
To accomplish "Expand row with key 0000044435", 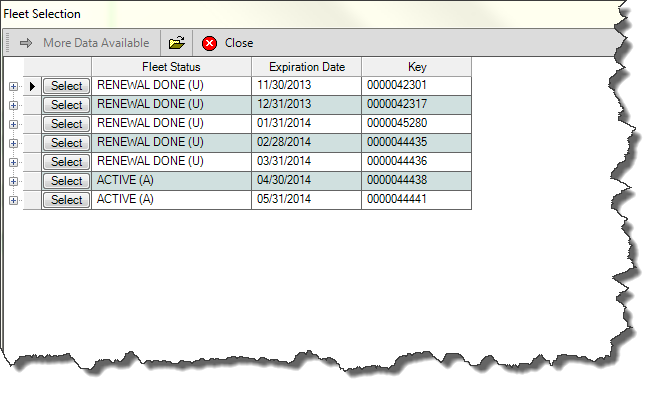I will coord(13,143).
